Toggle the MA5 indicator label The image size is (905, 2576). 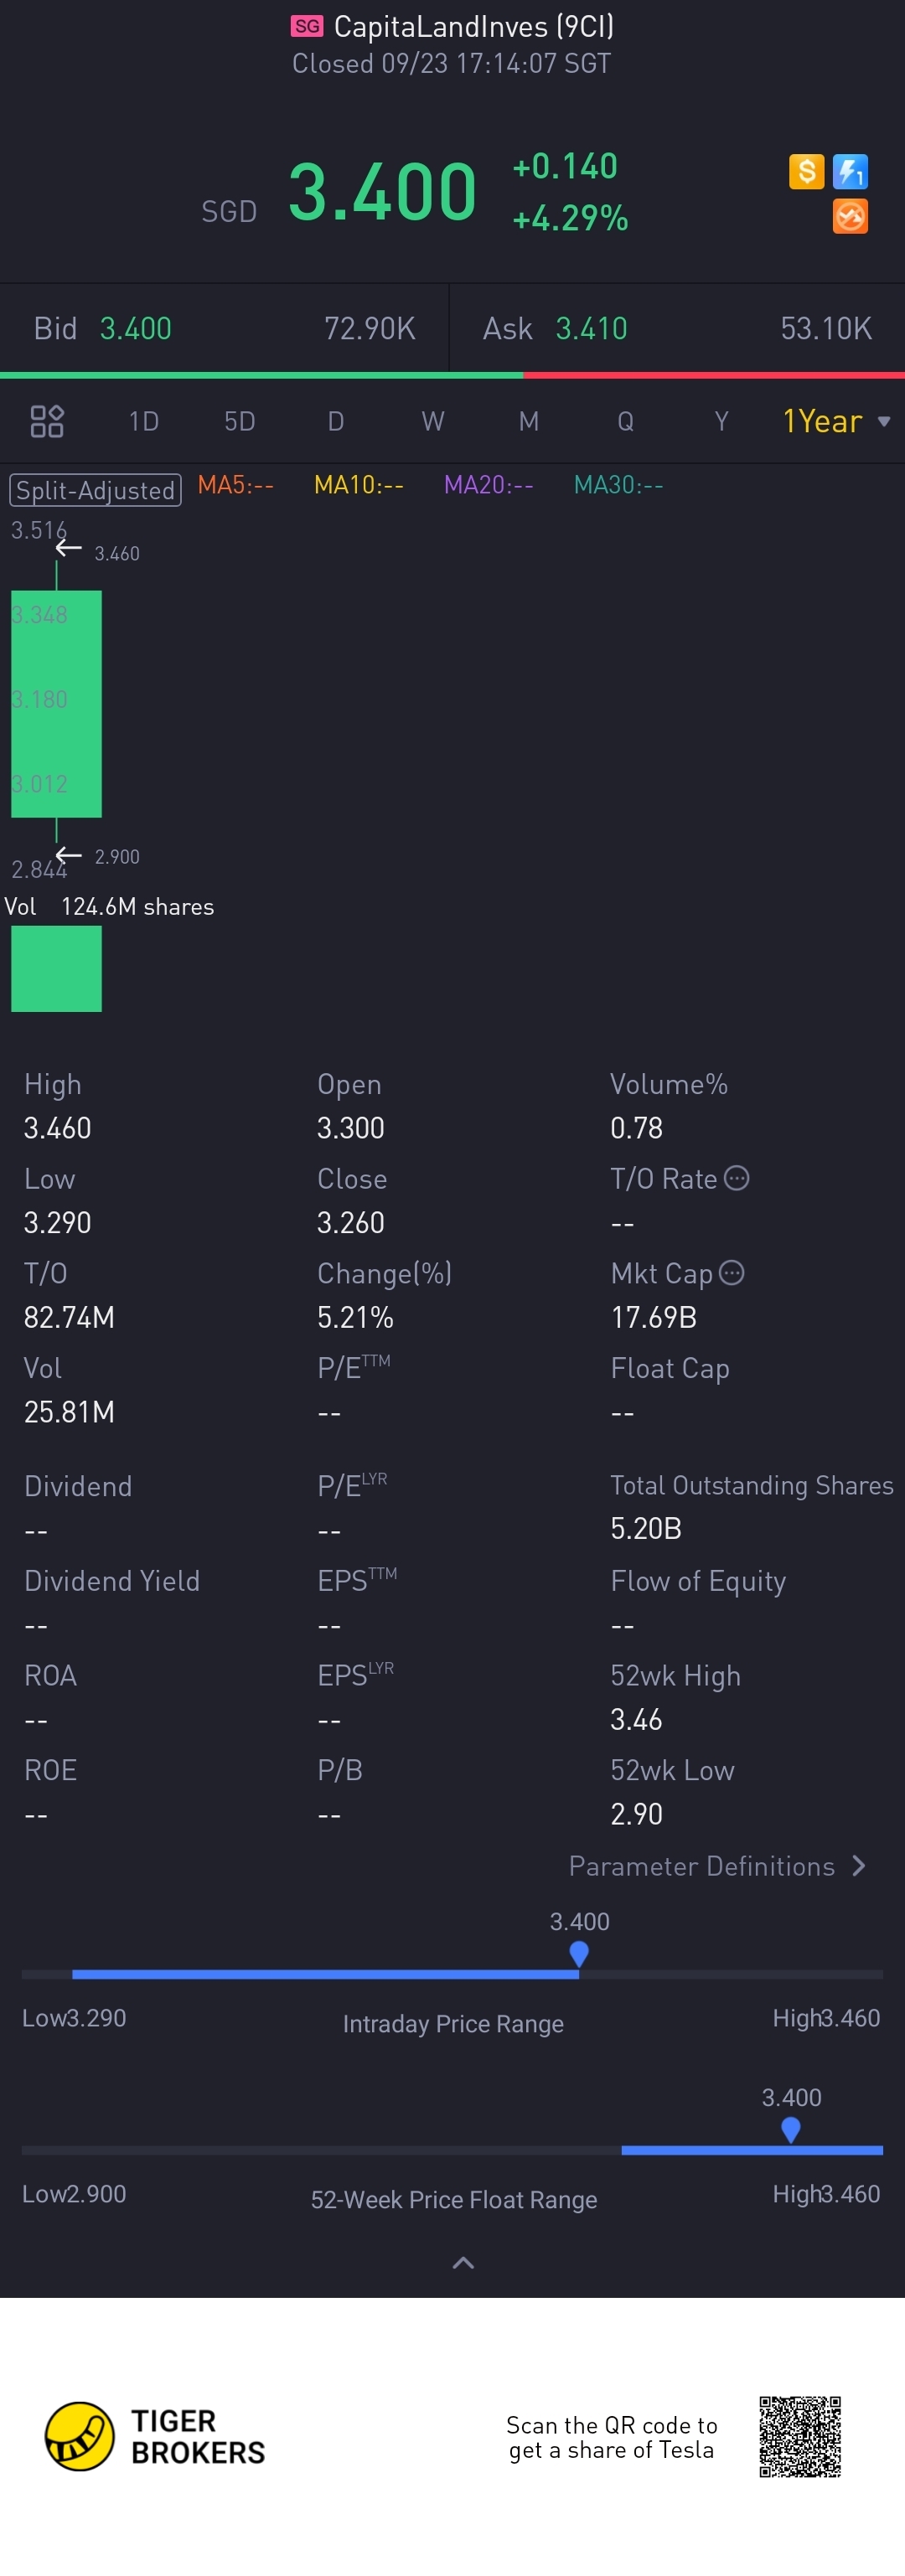click(x=235, y=485)
